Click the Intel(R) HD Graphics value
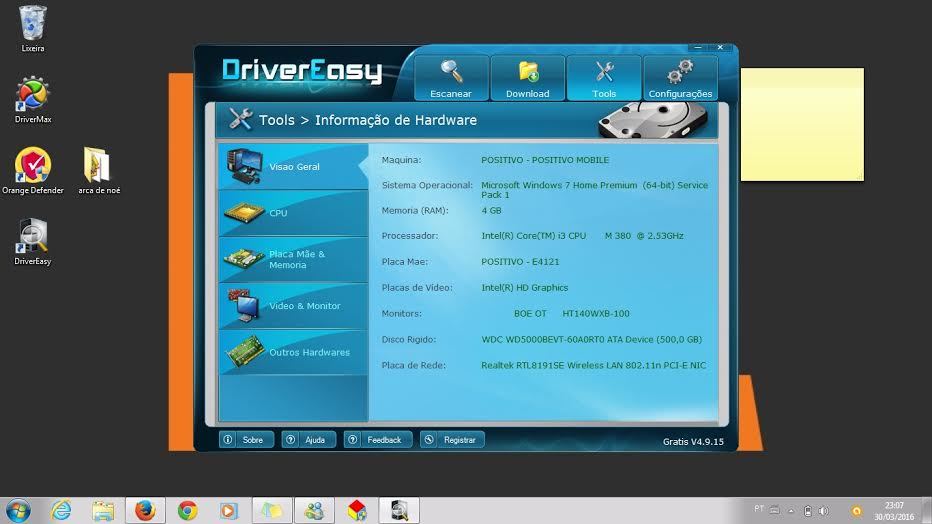This screenshot has height=524, width=932. (524, 288)
